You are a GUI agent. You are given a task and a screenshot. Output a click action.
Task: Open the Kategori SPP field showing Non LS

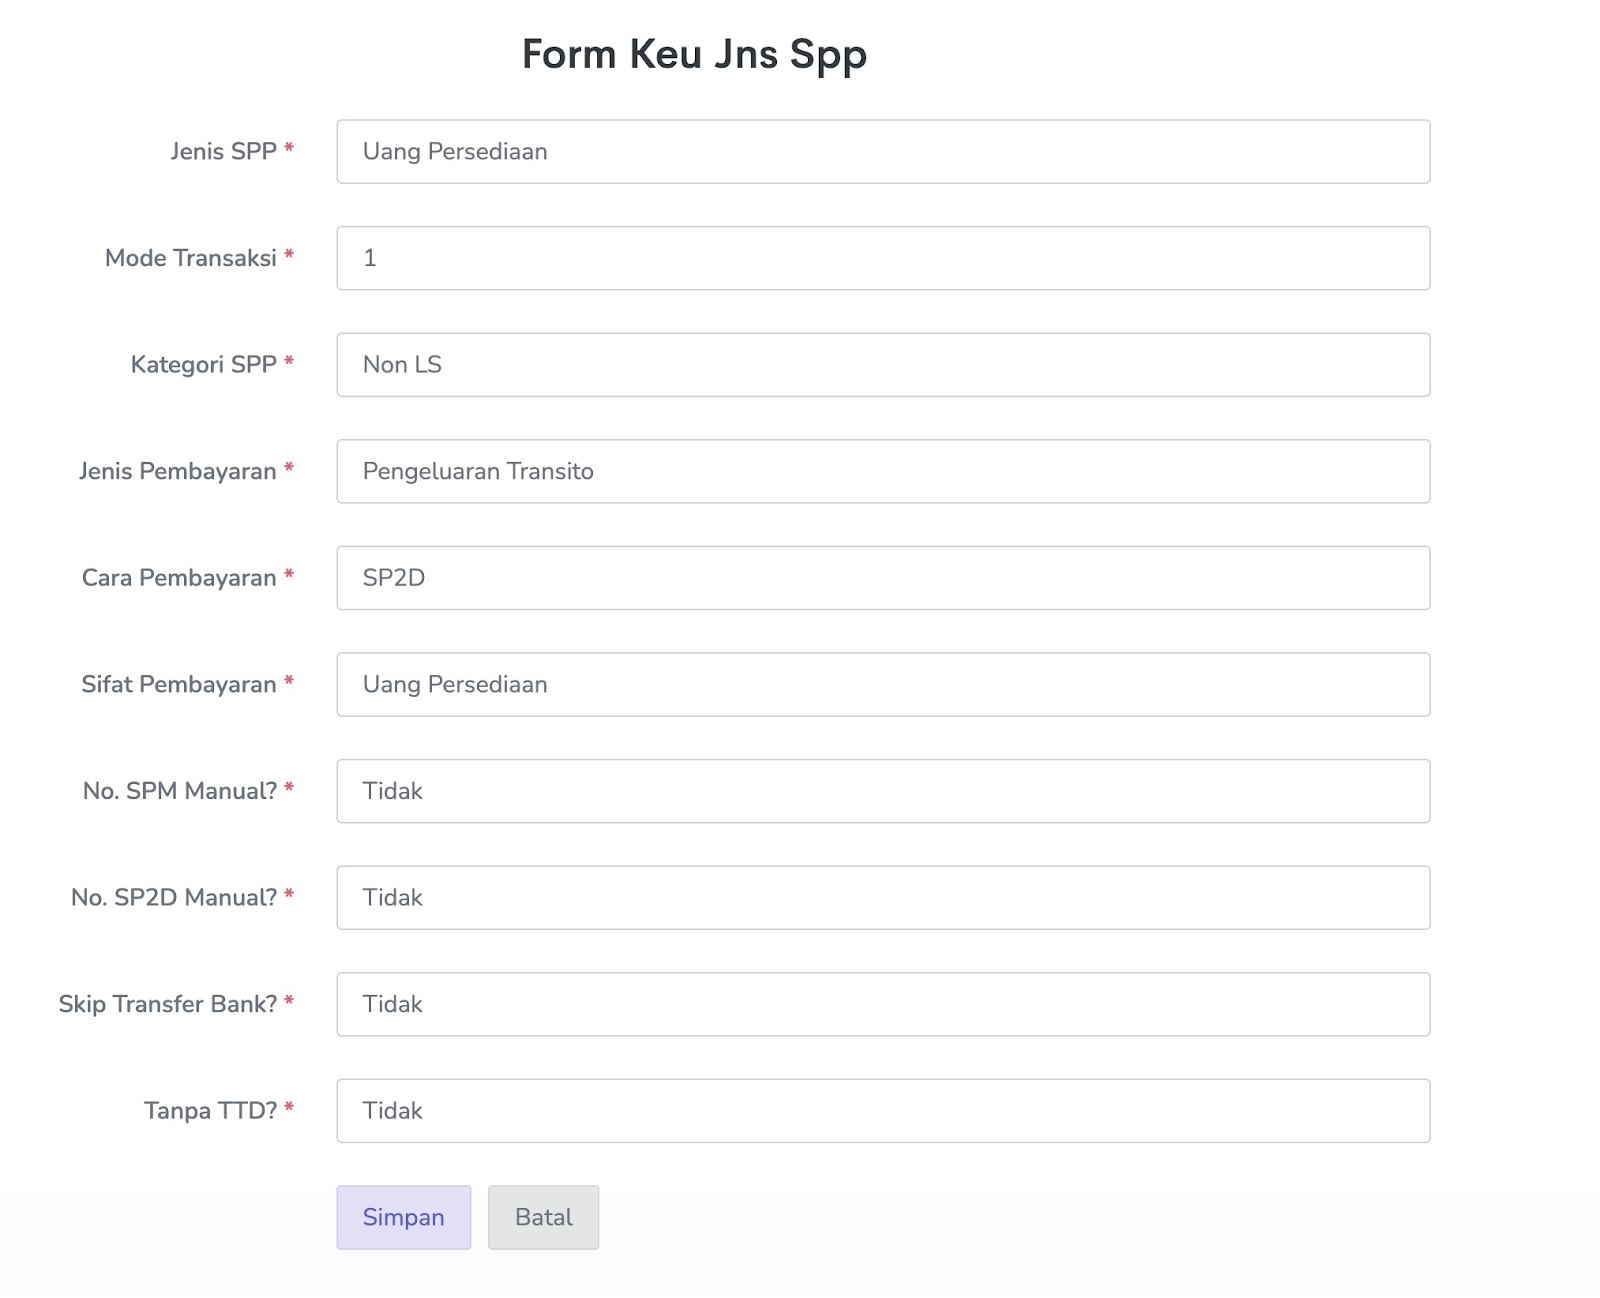[882, 365]
